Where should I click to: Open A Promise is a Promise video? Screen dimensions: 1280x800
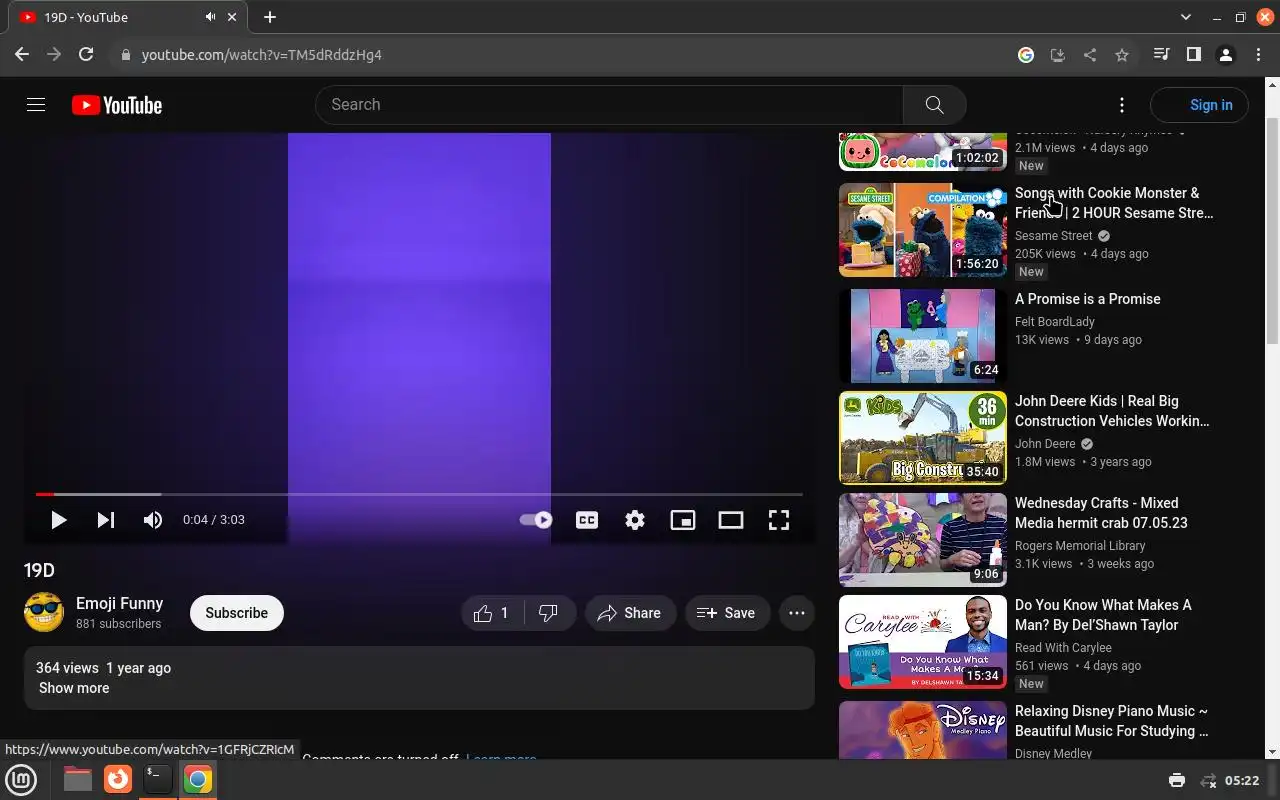pos(1088,299)
